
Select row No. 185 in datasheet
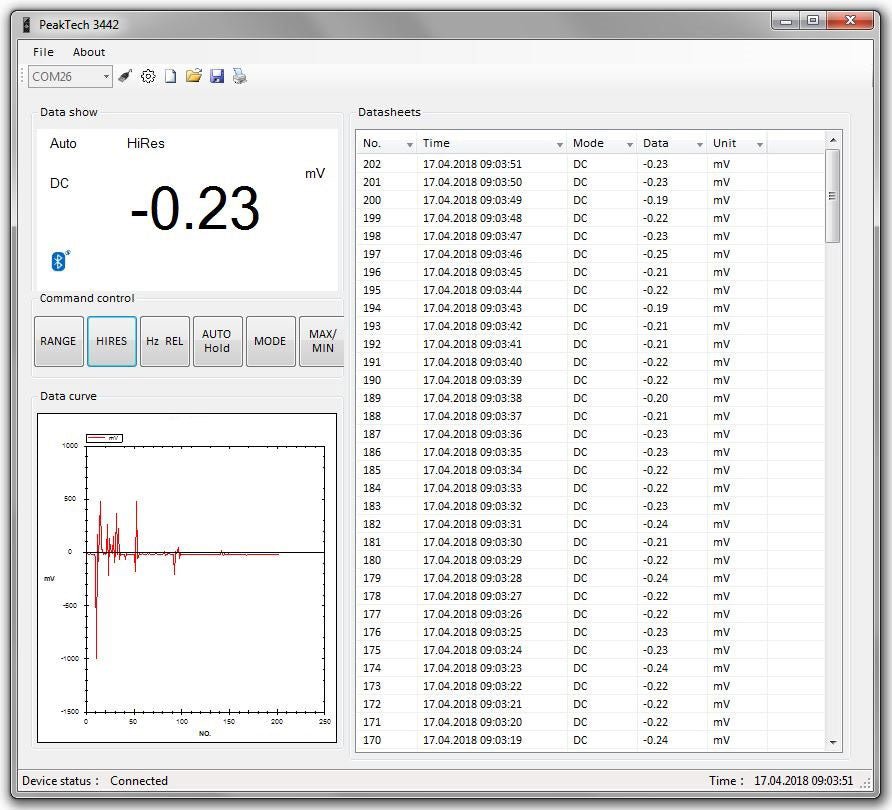point(590,470)
